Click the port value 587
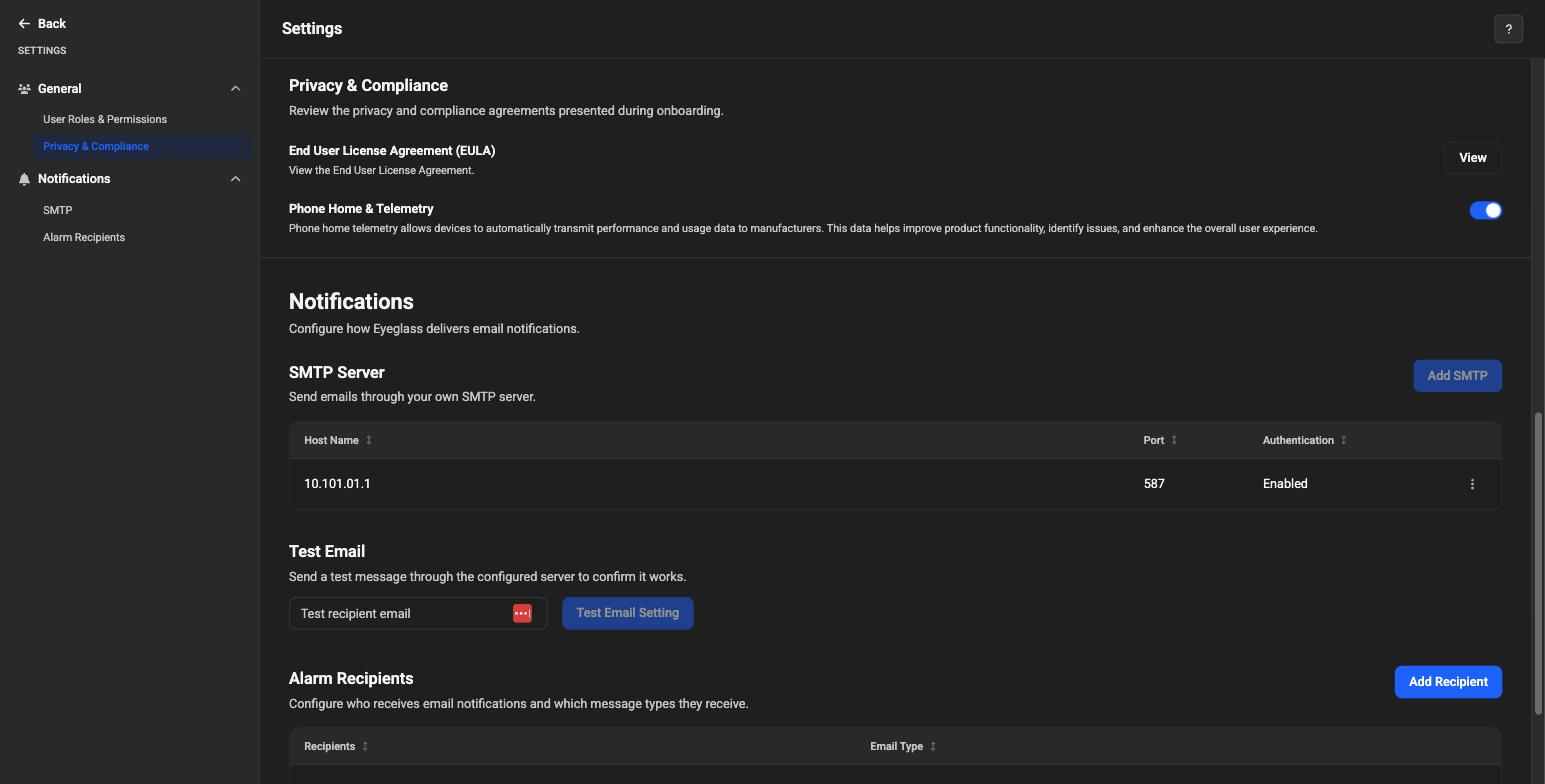 pyautogui.click(x=1154, y=484)
